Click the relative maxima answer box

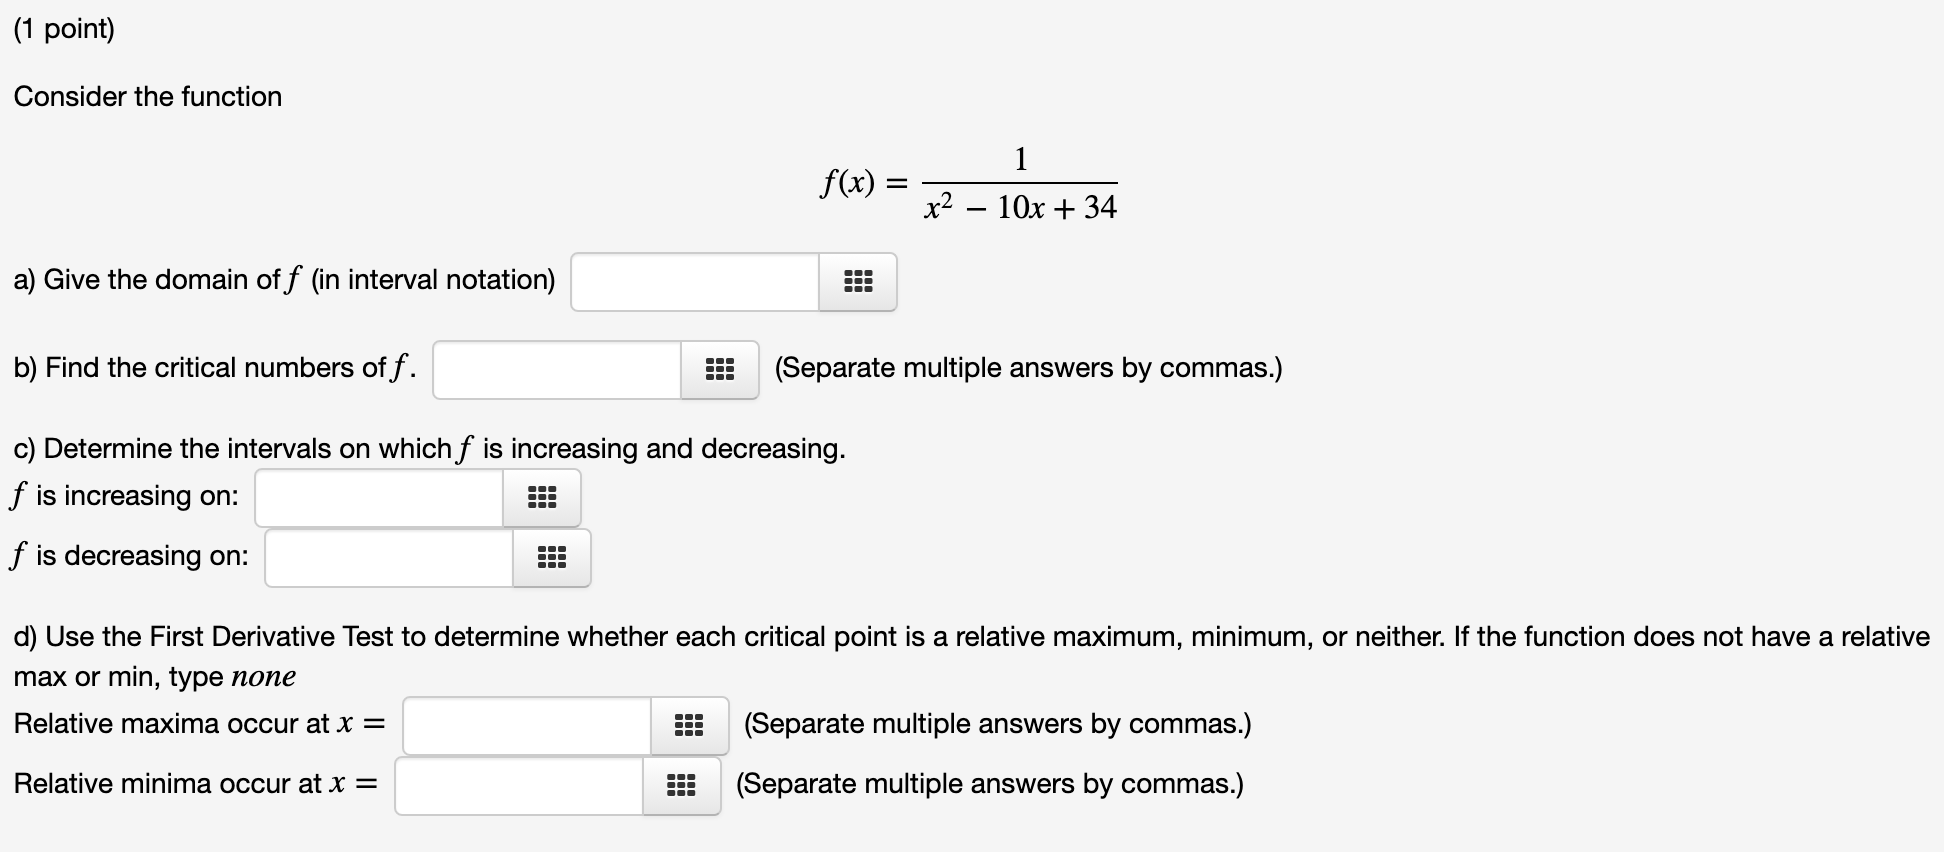pos(527,724)
